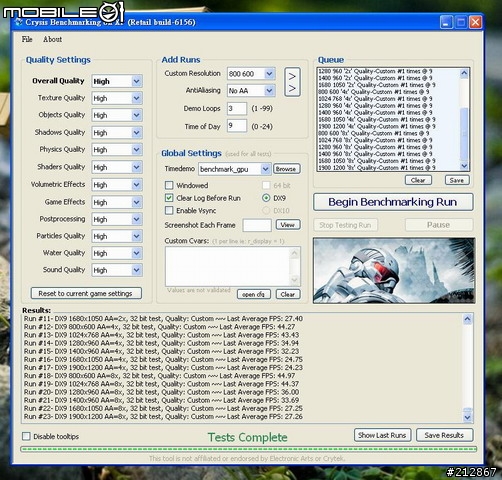Expand Volumetric Effects dropdown
The width and height of the screenshot is (502, 480).
tap(136, 185)
